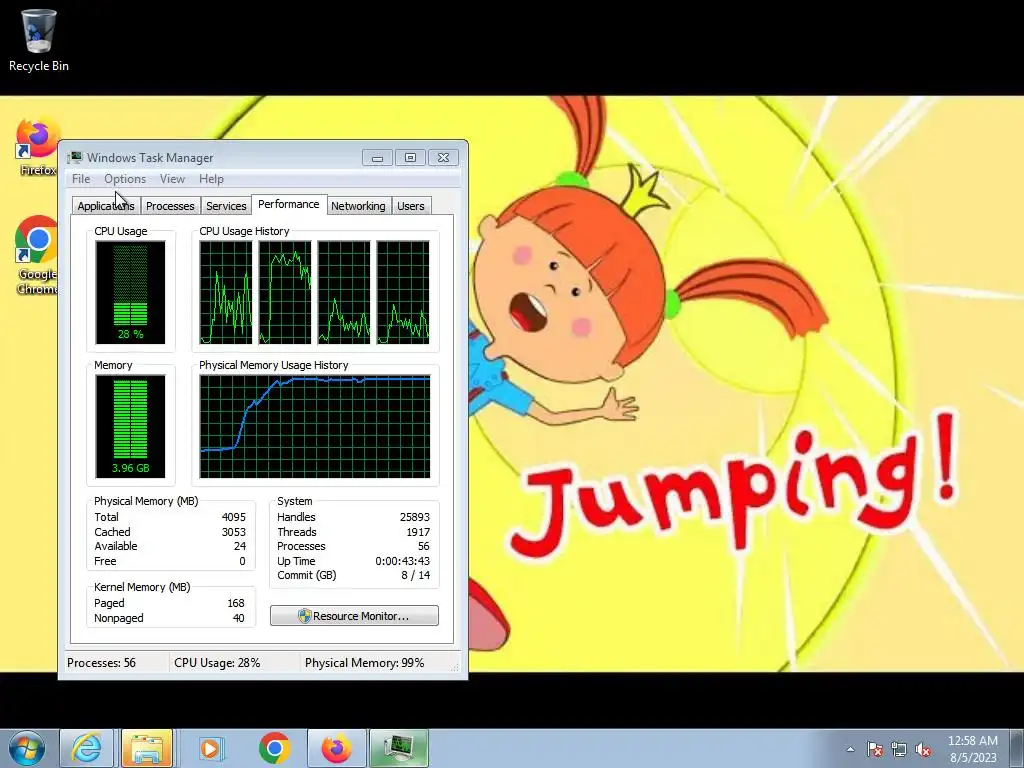Click the Total physical memory value 4095
Viewport: 1024px width, 768px height.
pyautogui.click(x=234, y=517)
